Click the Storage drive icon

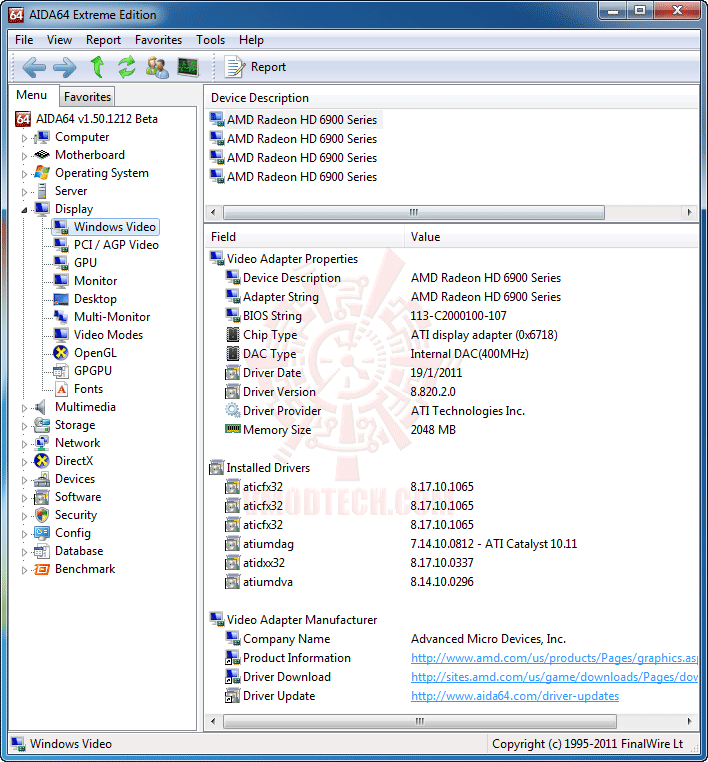pyautogui.click(x=42, y=425)
